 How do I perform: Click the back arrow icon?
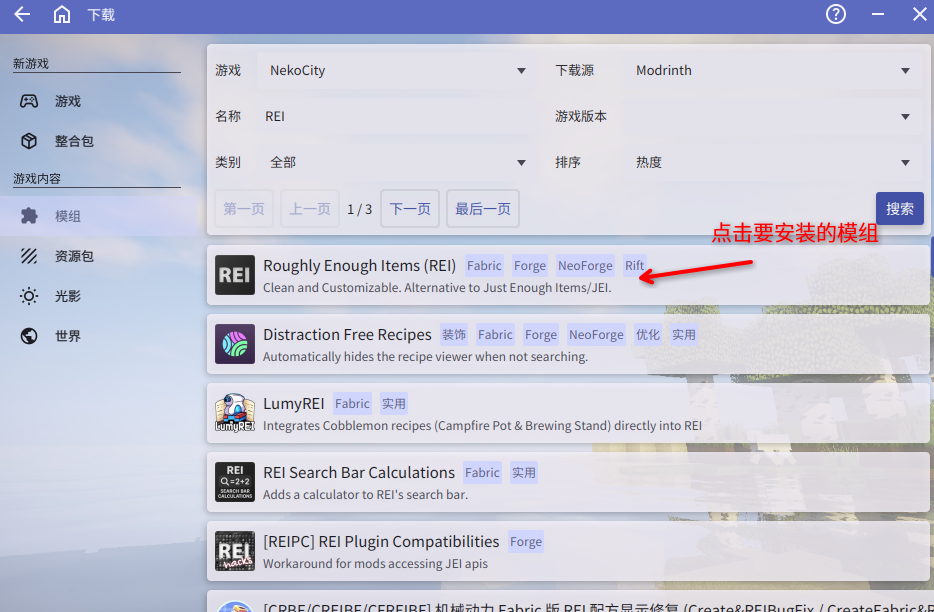[x=22, y=15]
